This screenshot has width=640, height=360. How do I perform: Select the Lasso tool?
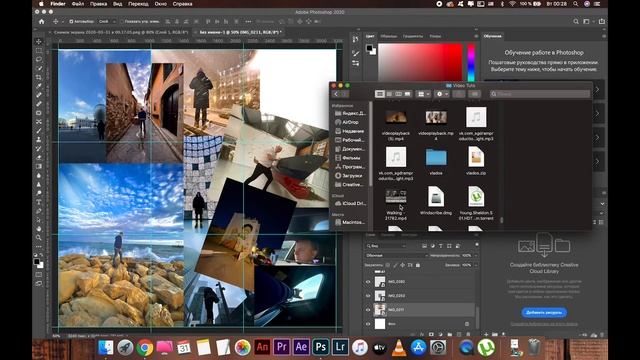(39, 60)
